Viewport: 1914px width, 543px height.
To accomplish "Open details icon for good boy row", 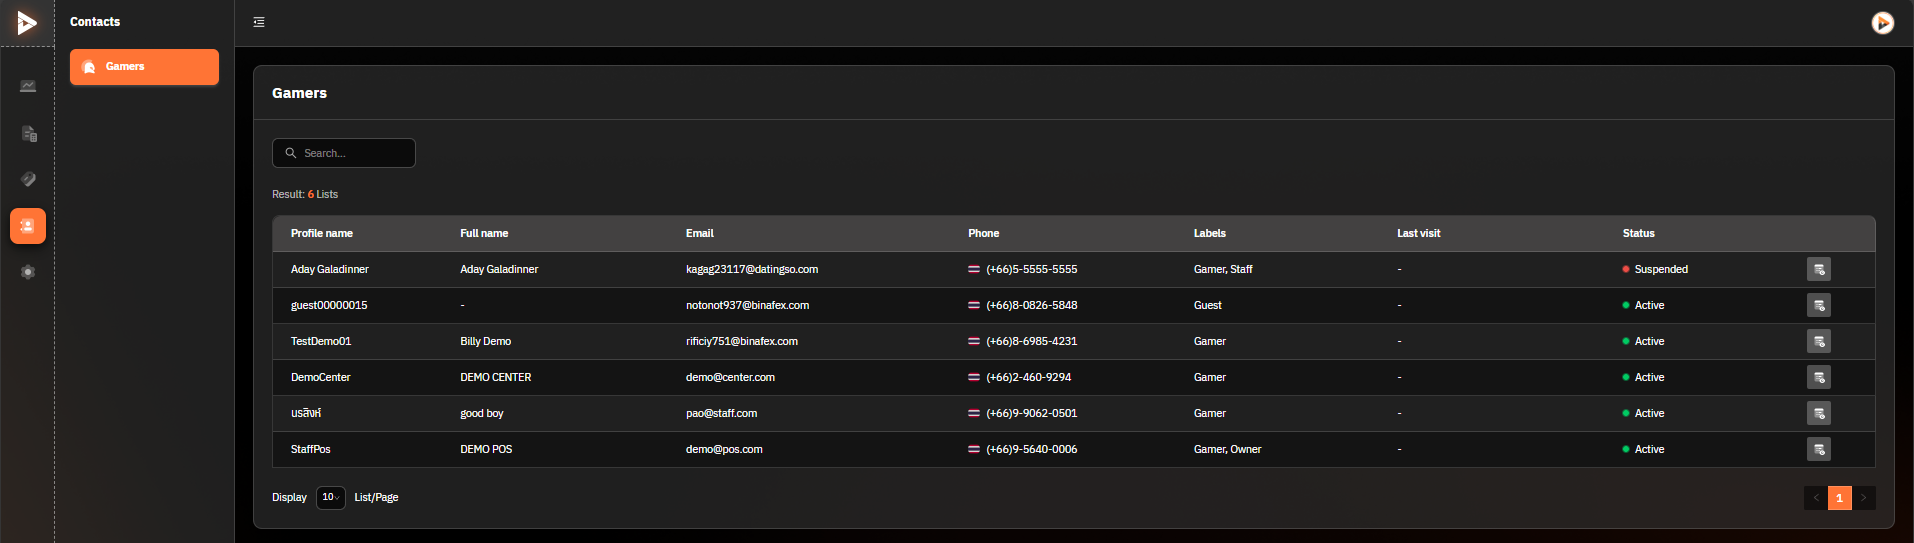I will pyautogui.click(x=1819, y=413).
